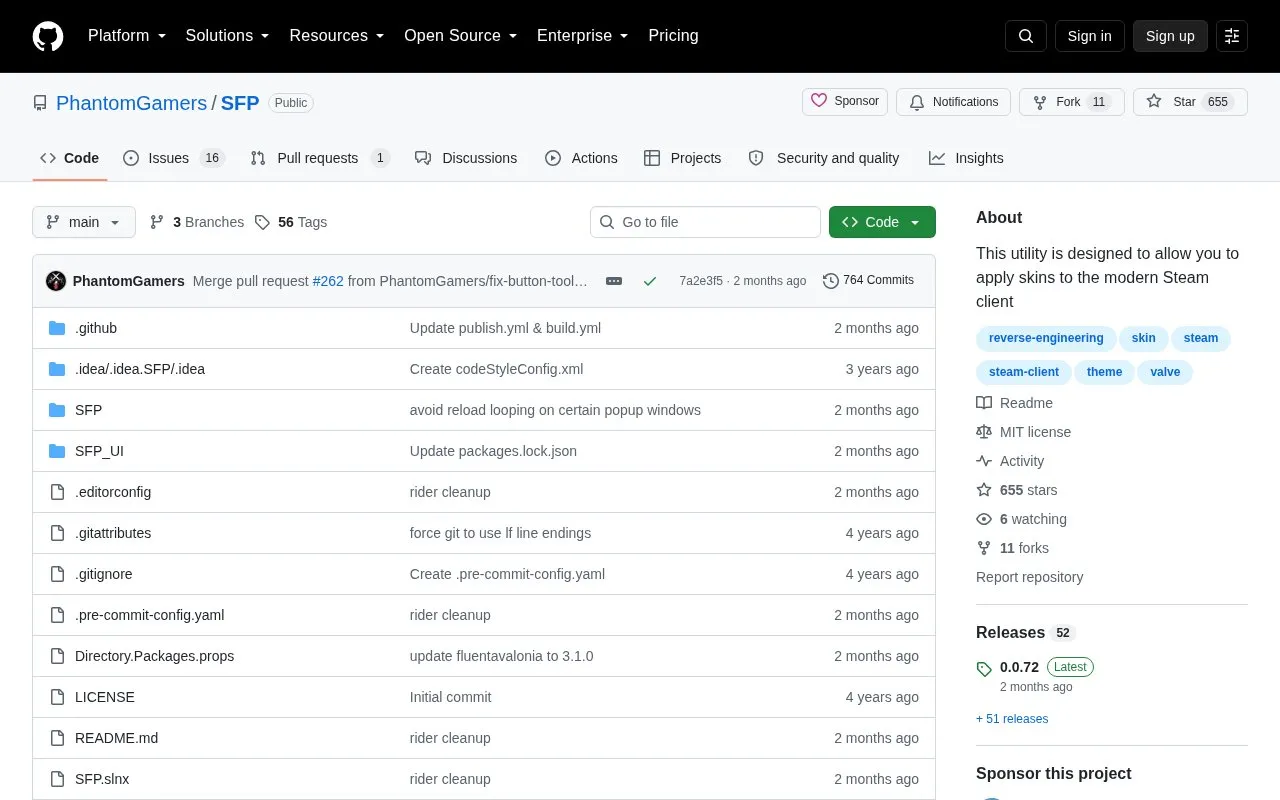Open the Activity link in About
1280x800 pixels.
(x=1011, y=461)
